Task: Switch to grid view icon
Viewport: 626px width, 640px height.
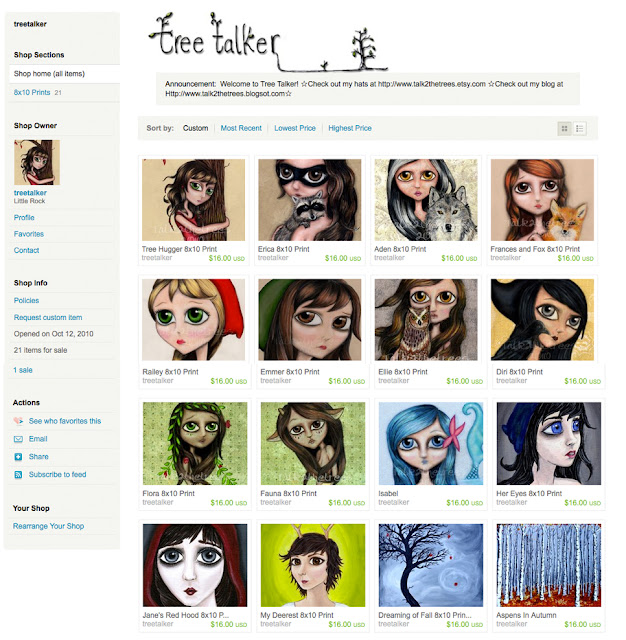Action: 564,129
